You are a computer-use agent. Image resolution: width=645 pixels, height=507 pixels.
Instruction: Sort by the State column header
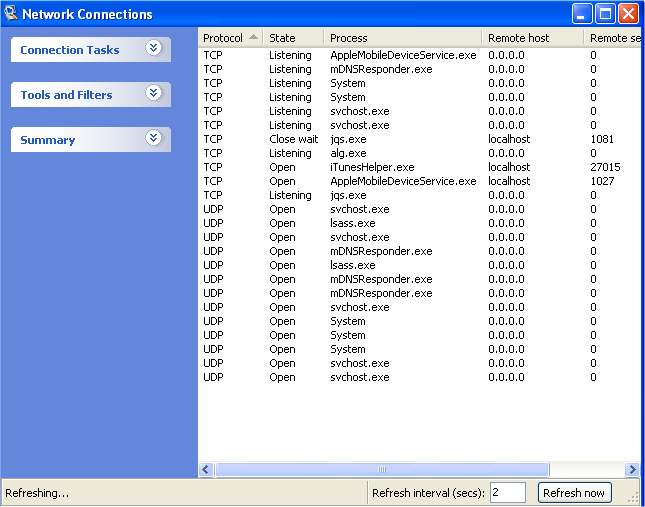294,38
